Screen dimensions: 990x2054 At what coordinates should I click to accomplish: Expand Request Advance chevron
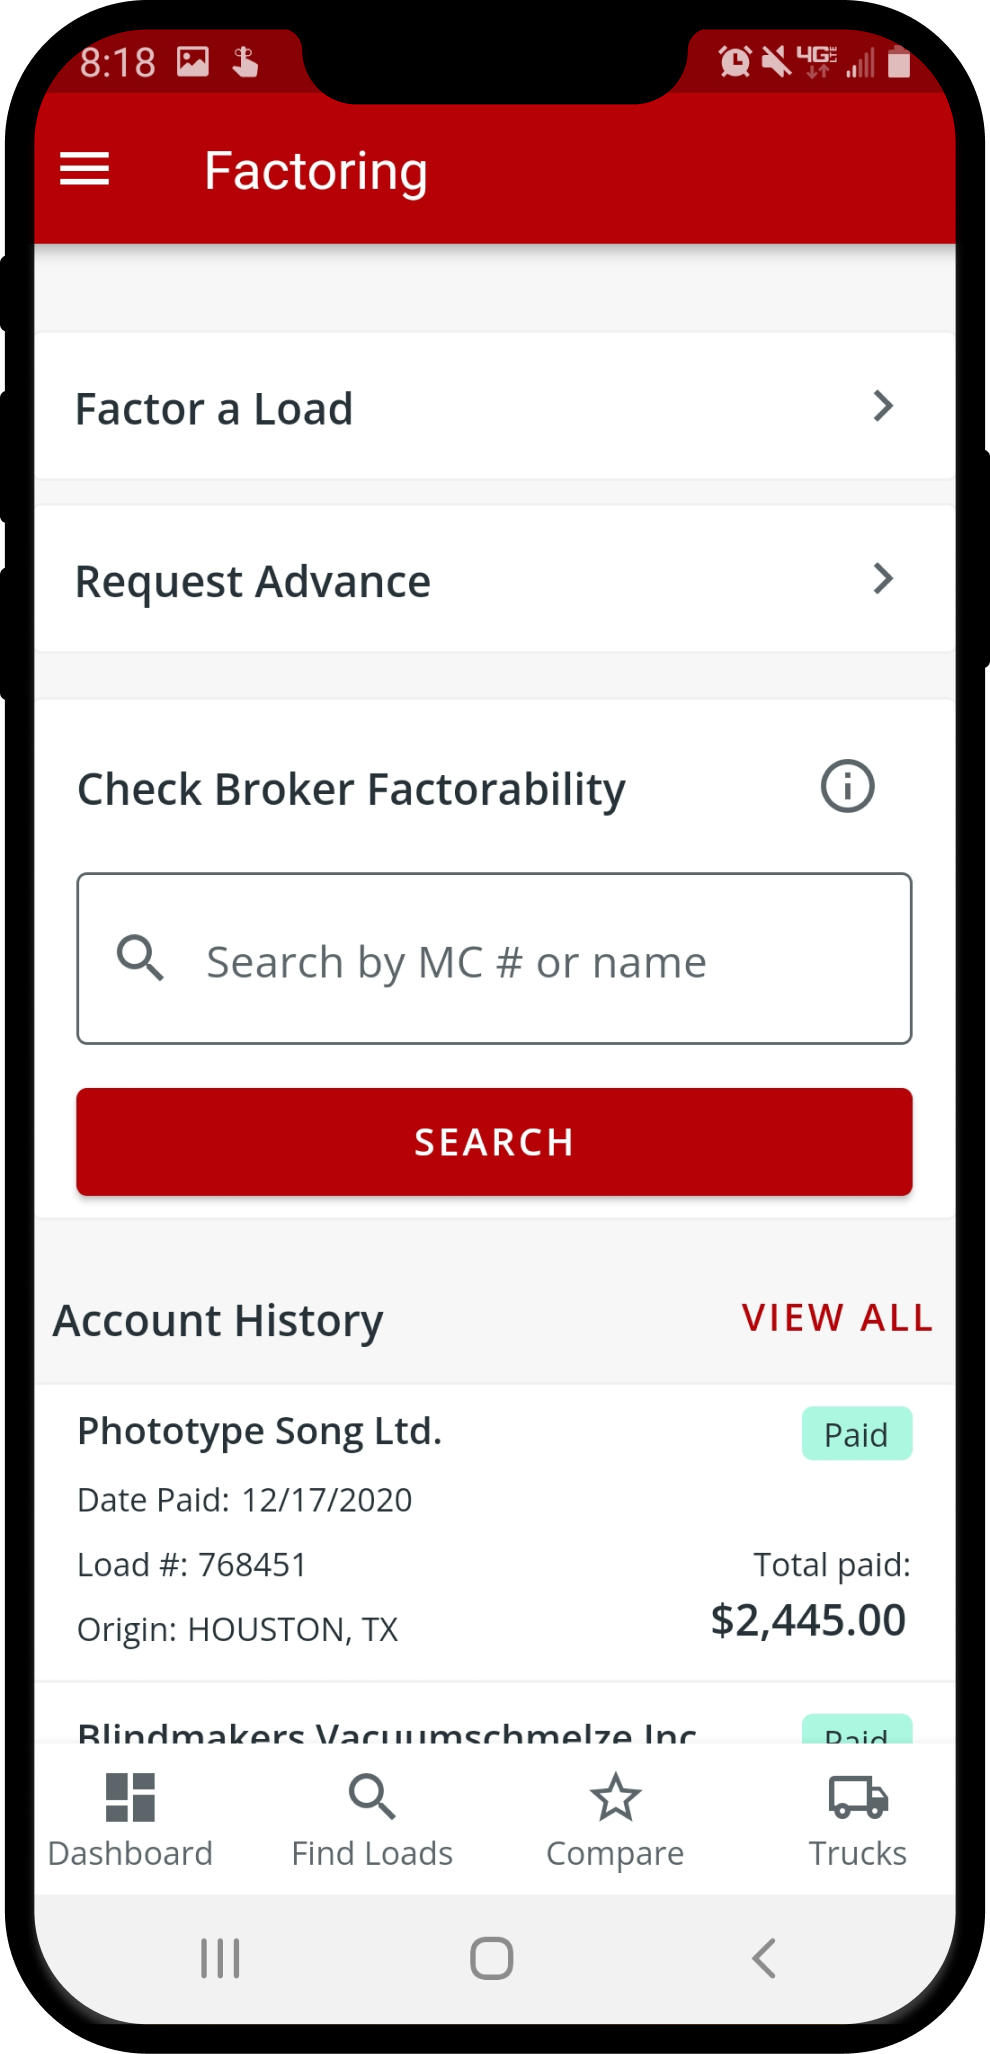882,578
